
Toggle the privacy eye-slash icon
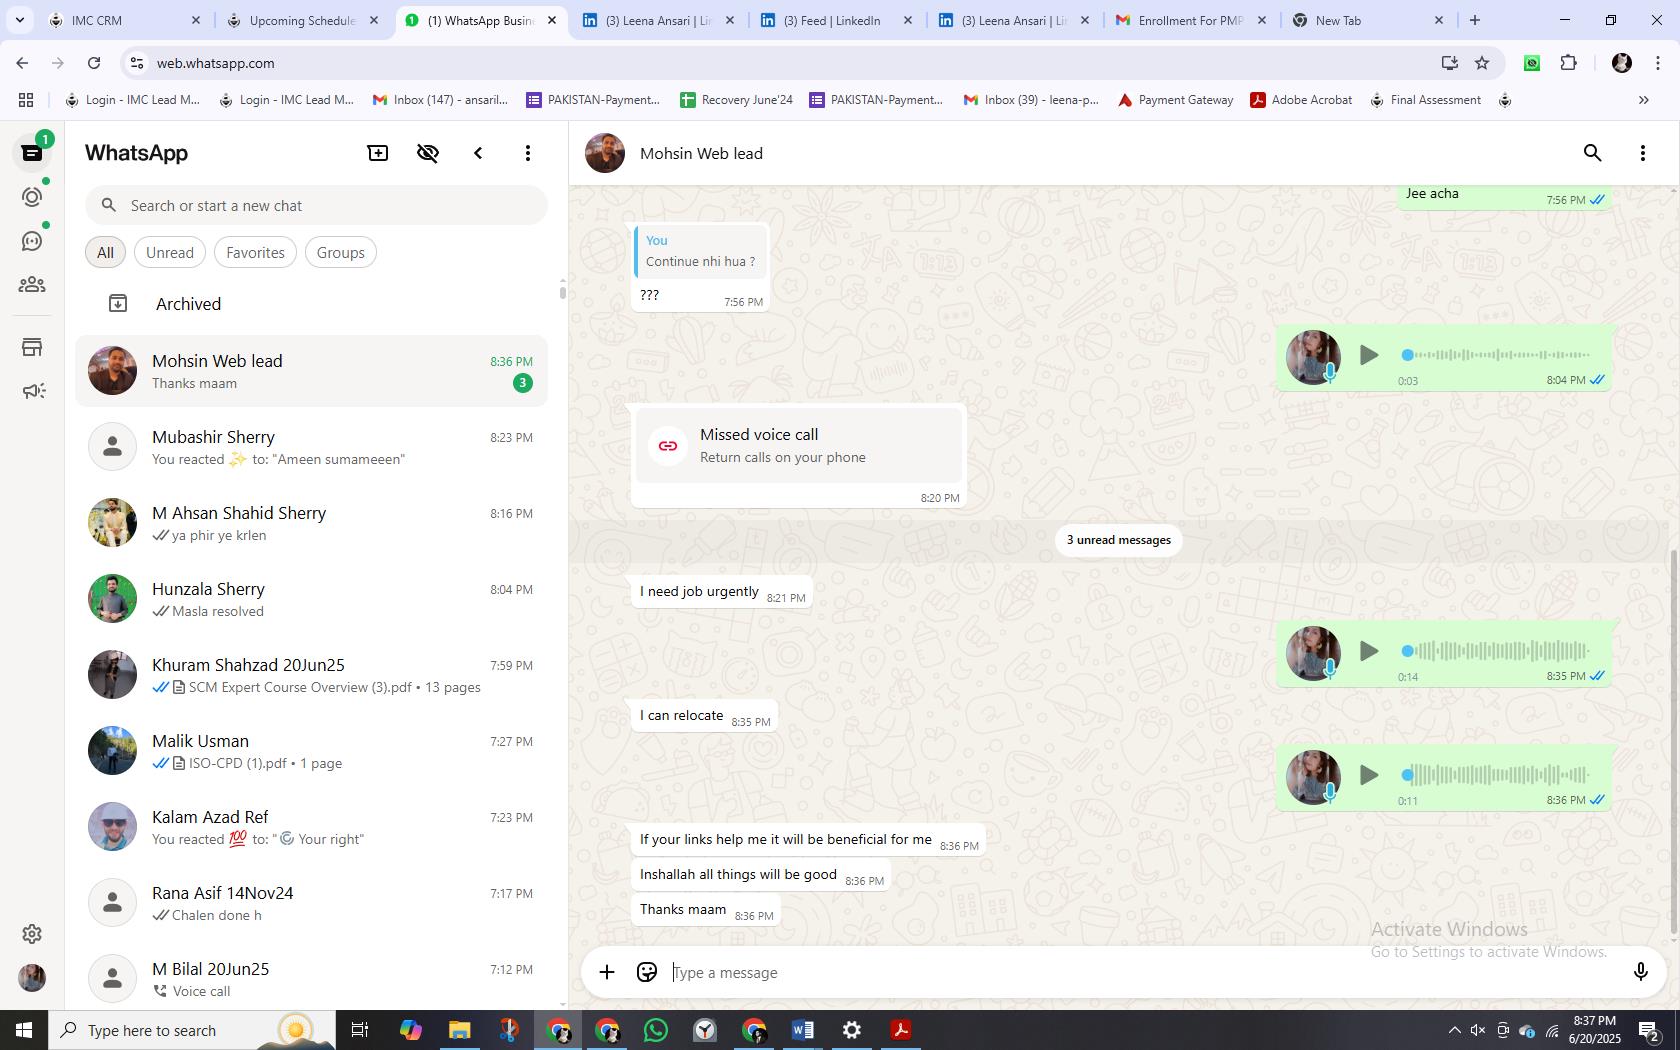pos(428,153)
